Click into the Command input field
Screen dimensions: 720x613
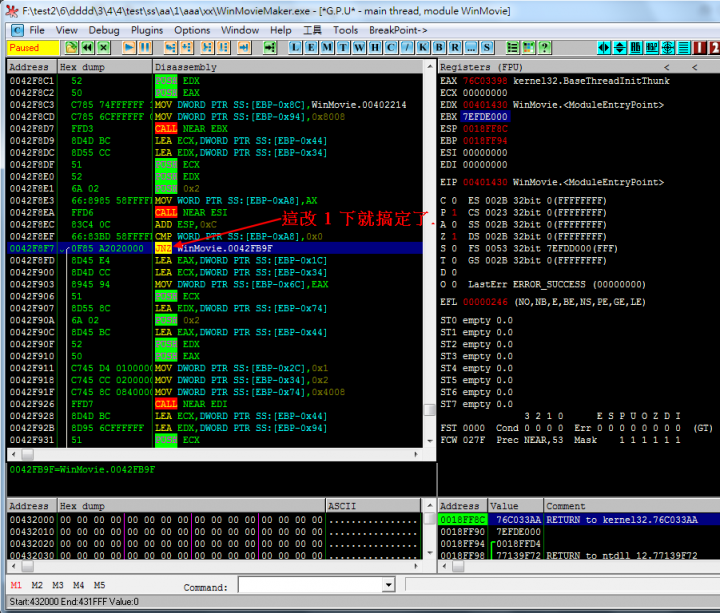click(310, 585)
